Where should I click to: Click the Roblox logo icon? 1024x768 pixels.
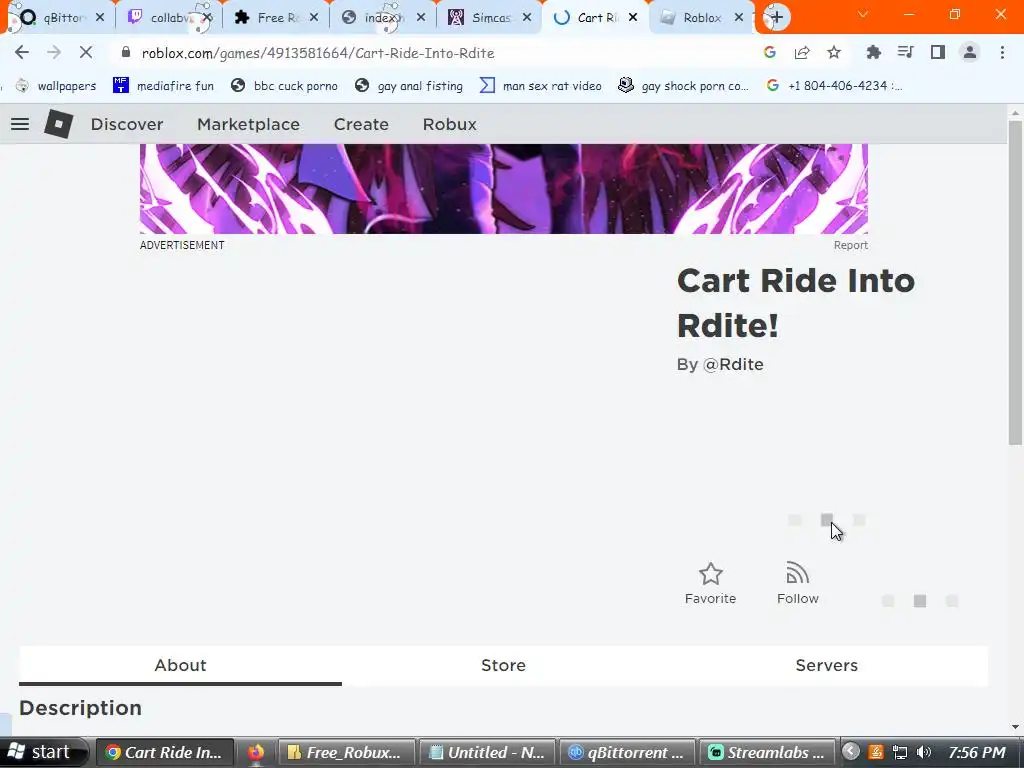[x=59, y=124]
